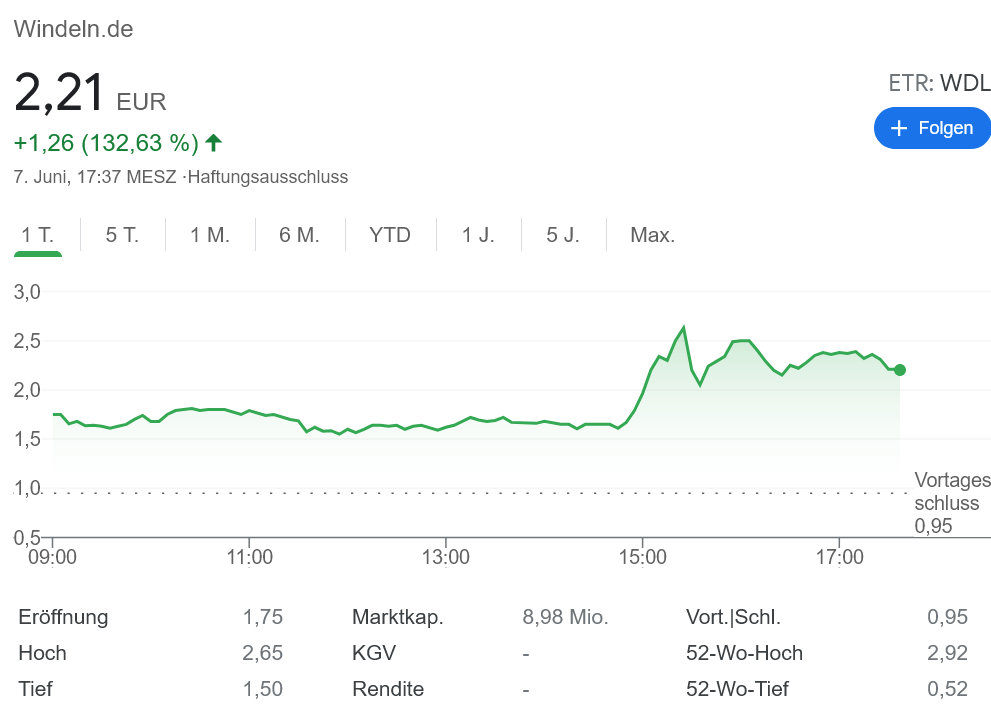View the 1 J. chart range
991x726 pixels.
[x=478, y=235]
